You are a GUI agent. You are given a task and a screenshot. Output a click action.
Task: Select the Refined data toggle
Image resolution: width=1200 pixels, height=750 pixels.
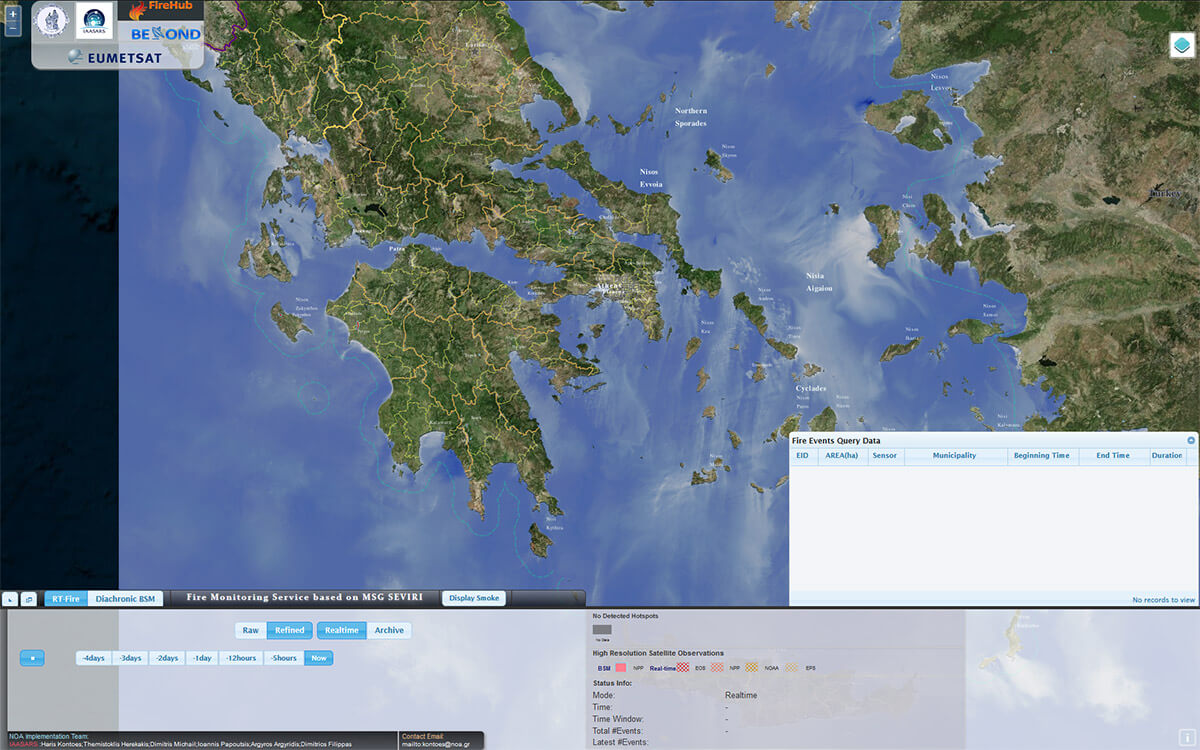[x=289, y=630]
